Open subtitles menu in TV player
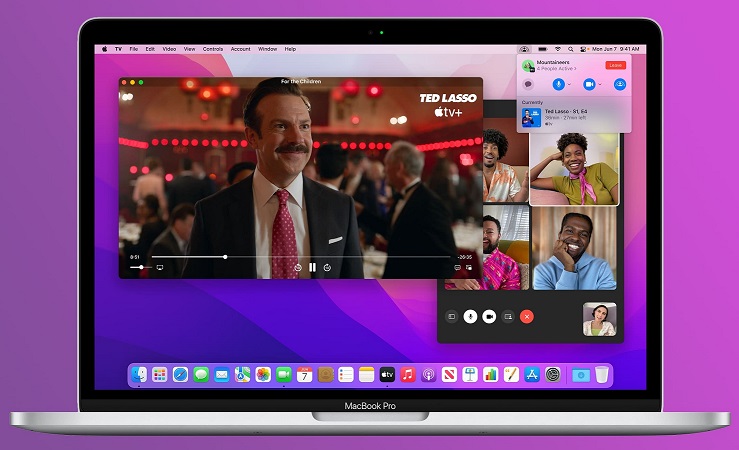Viewport: 739px width, 450px height. (x=457, y=268)
